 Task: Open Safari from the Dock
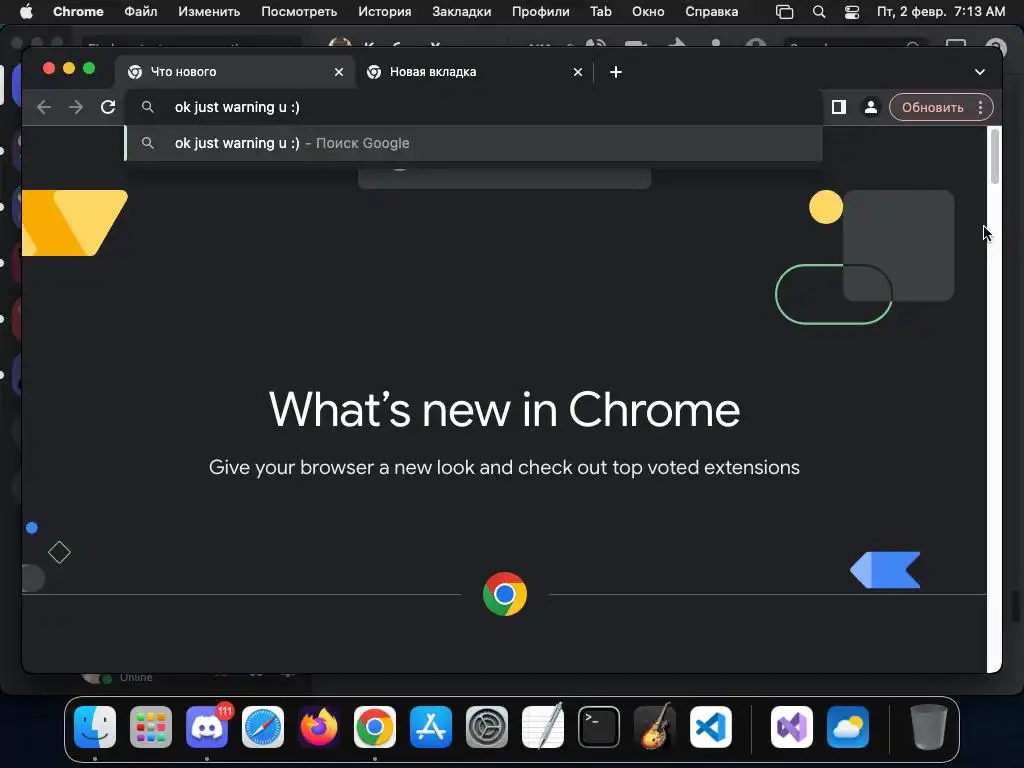263,727
